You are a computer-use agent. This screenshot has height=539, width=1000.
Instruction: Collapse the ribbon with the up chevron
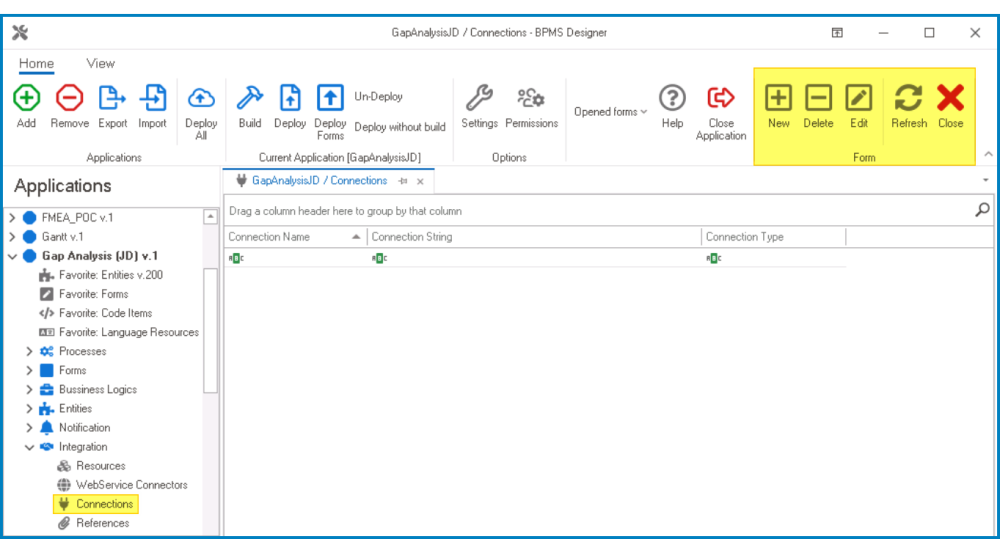coord(988,154)
